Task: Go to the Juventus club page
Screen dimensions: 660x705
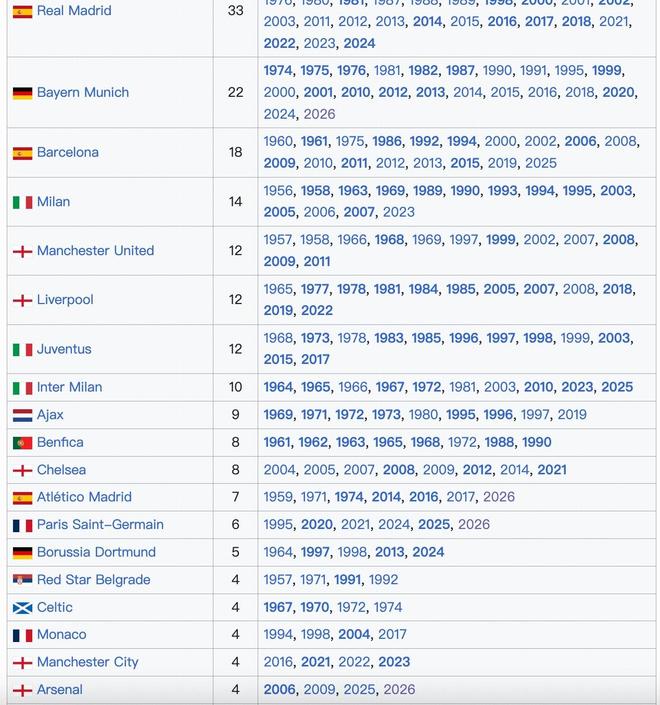Action: 64,349
